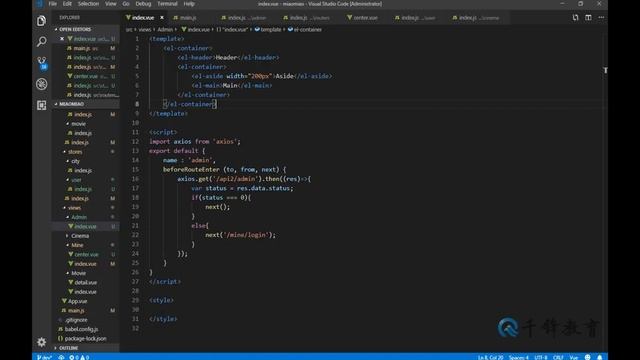
Task: Open the View menu
Action: (x=111, y=4)
